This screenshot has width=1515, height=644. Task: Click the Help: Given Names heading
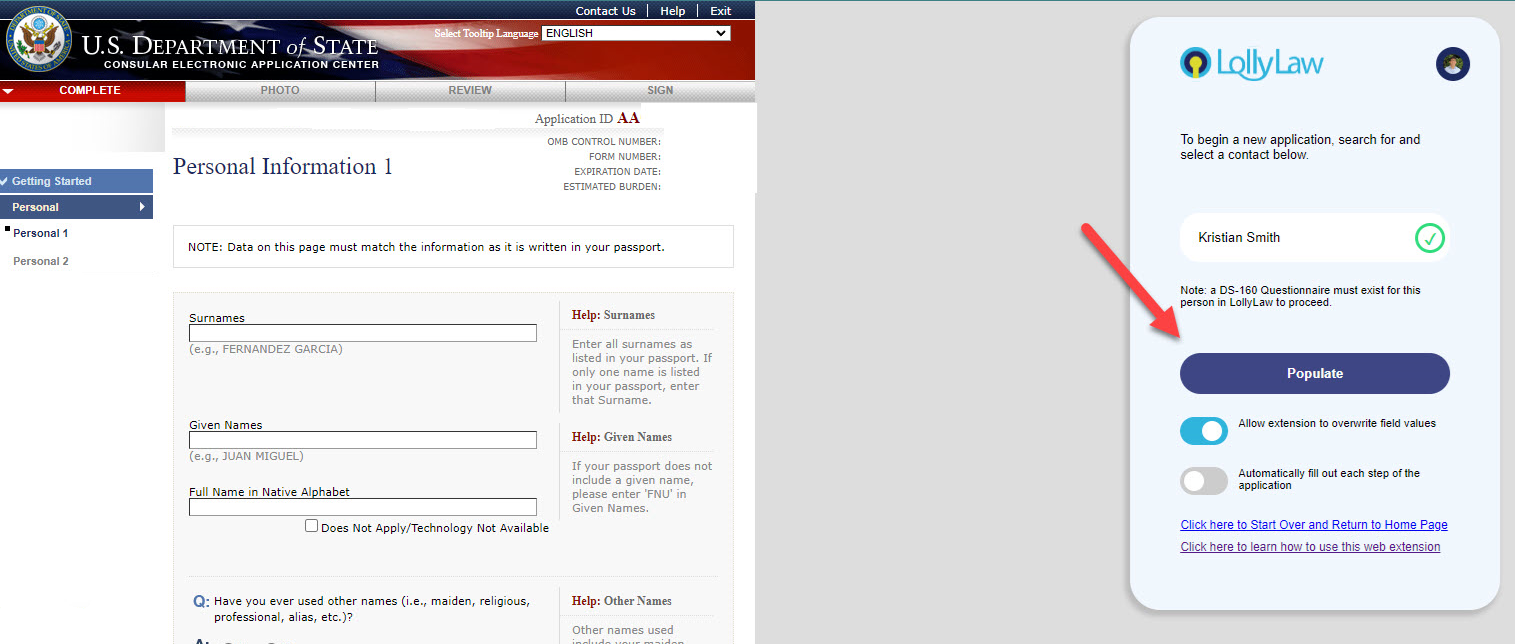(x=622, y=437)
